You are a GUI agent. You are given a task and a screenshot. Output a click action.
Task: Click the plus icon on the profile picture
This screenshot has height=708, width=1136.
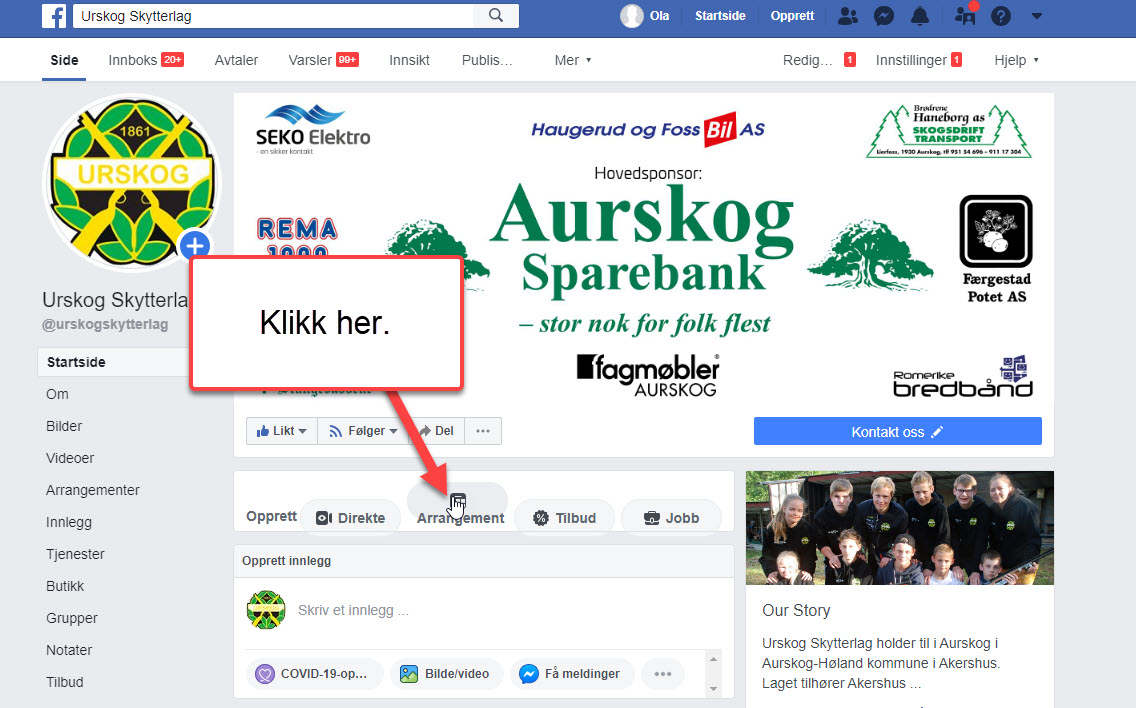tap(195, 246)
